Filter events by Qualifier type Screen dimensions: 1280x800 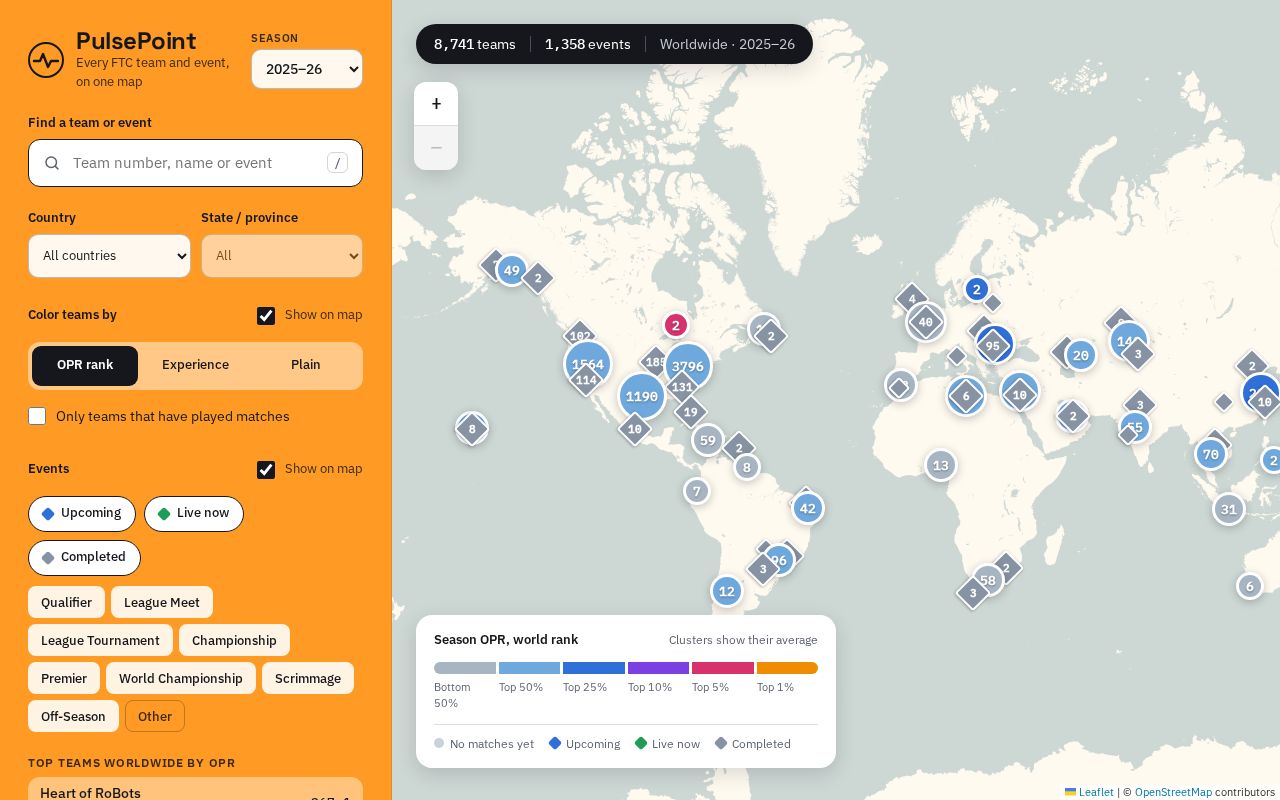click(x=66, y=603)
